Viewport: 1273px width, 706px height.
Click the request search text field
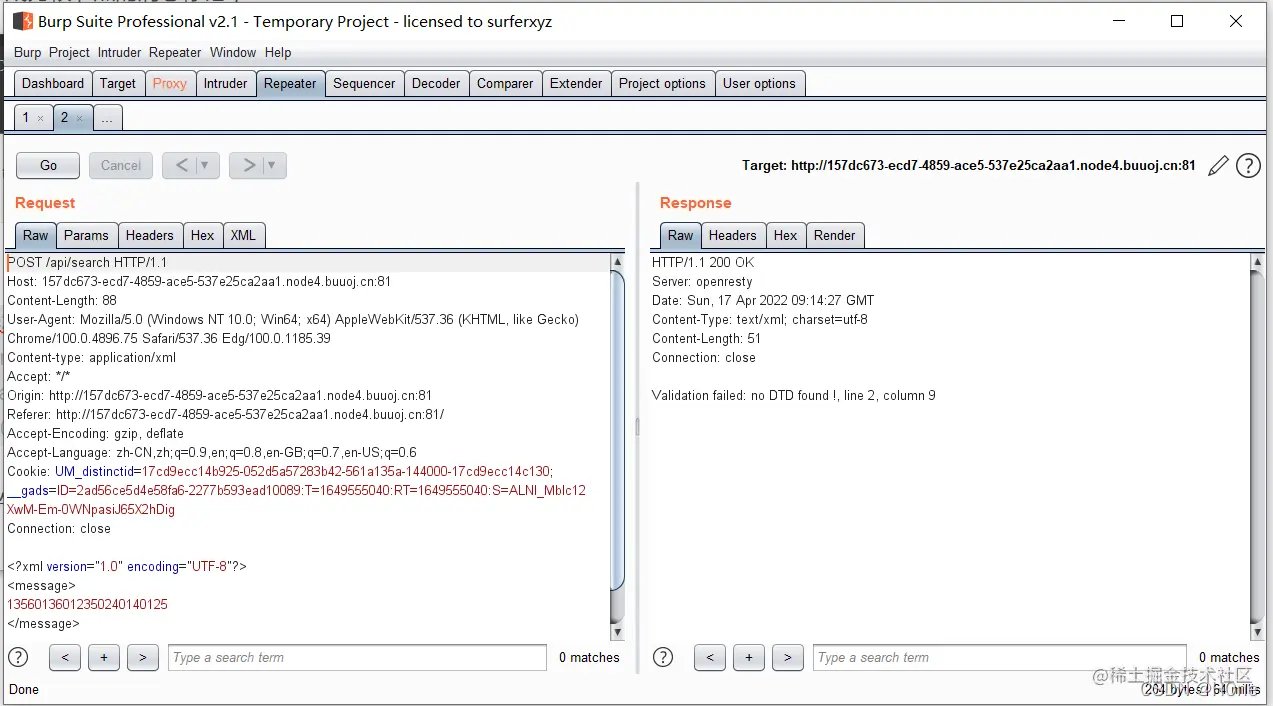click(x=357, y=657)
